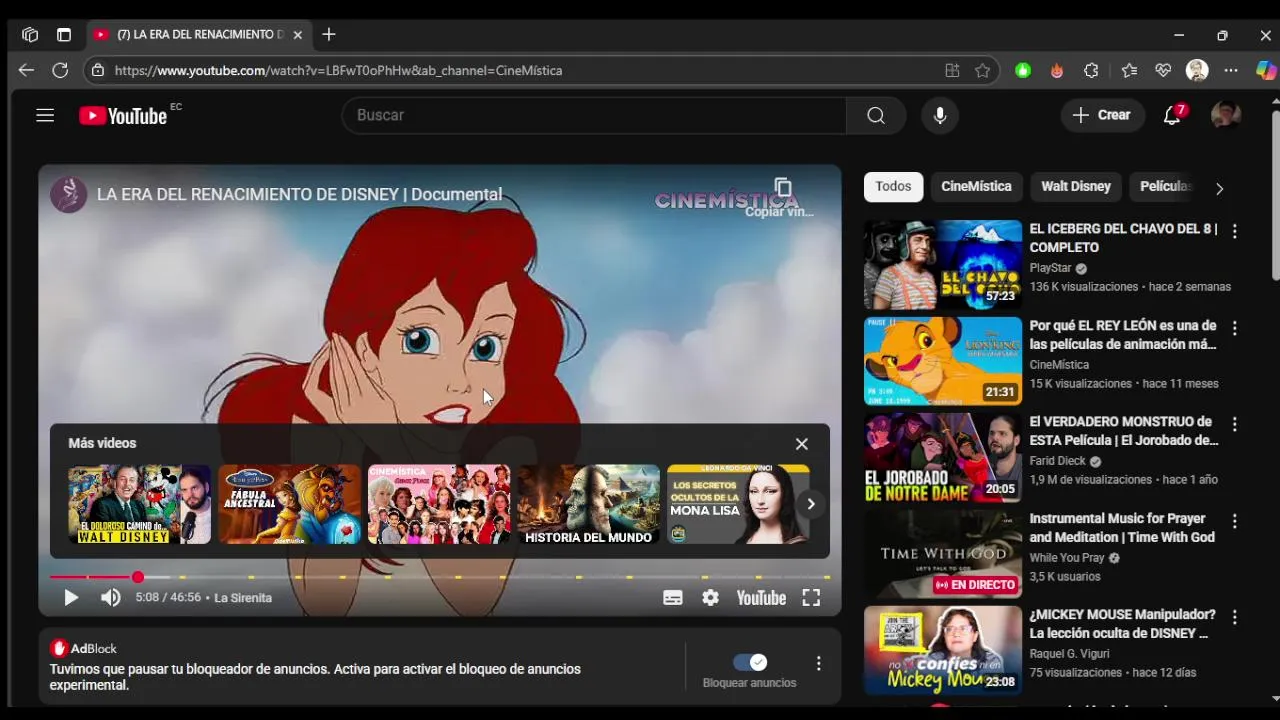Screen dimensions: 1280x720
Task: Go to YouTube home via logo
Action: pos(123,116)
